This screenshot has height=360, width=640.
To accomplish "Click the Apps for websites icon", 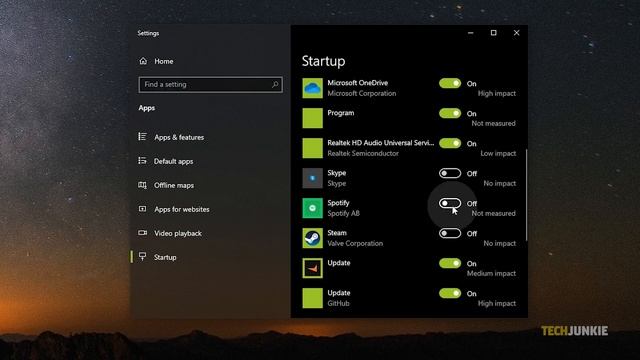I will coord(142,209).
